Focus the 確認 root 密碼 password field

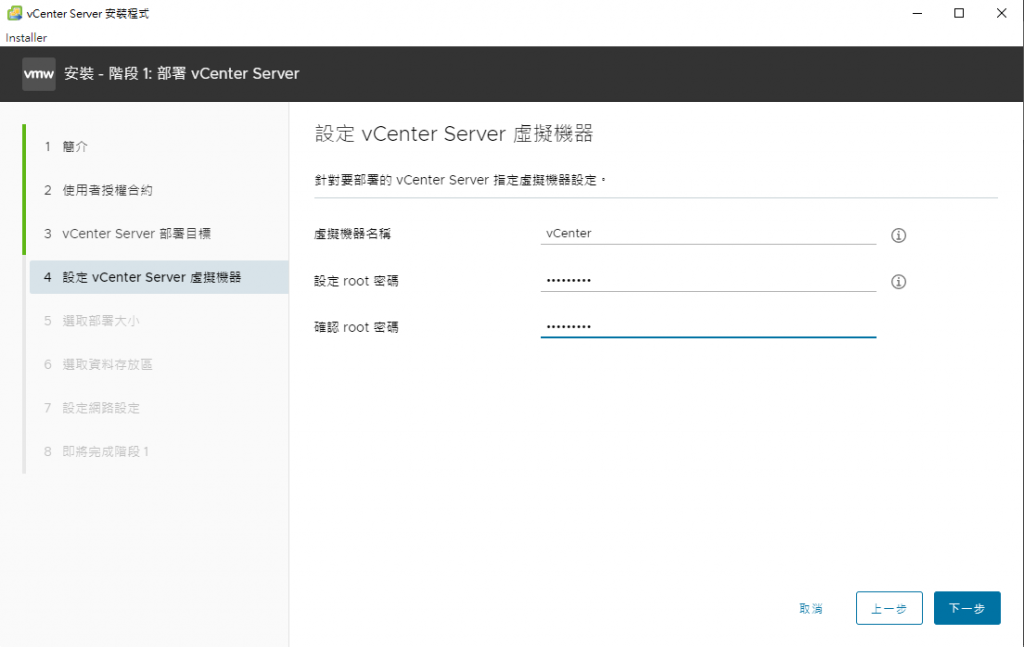pos(708,327)
